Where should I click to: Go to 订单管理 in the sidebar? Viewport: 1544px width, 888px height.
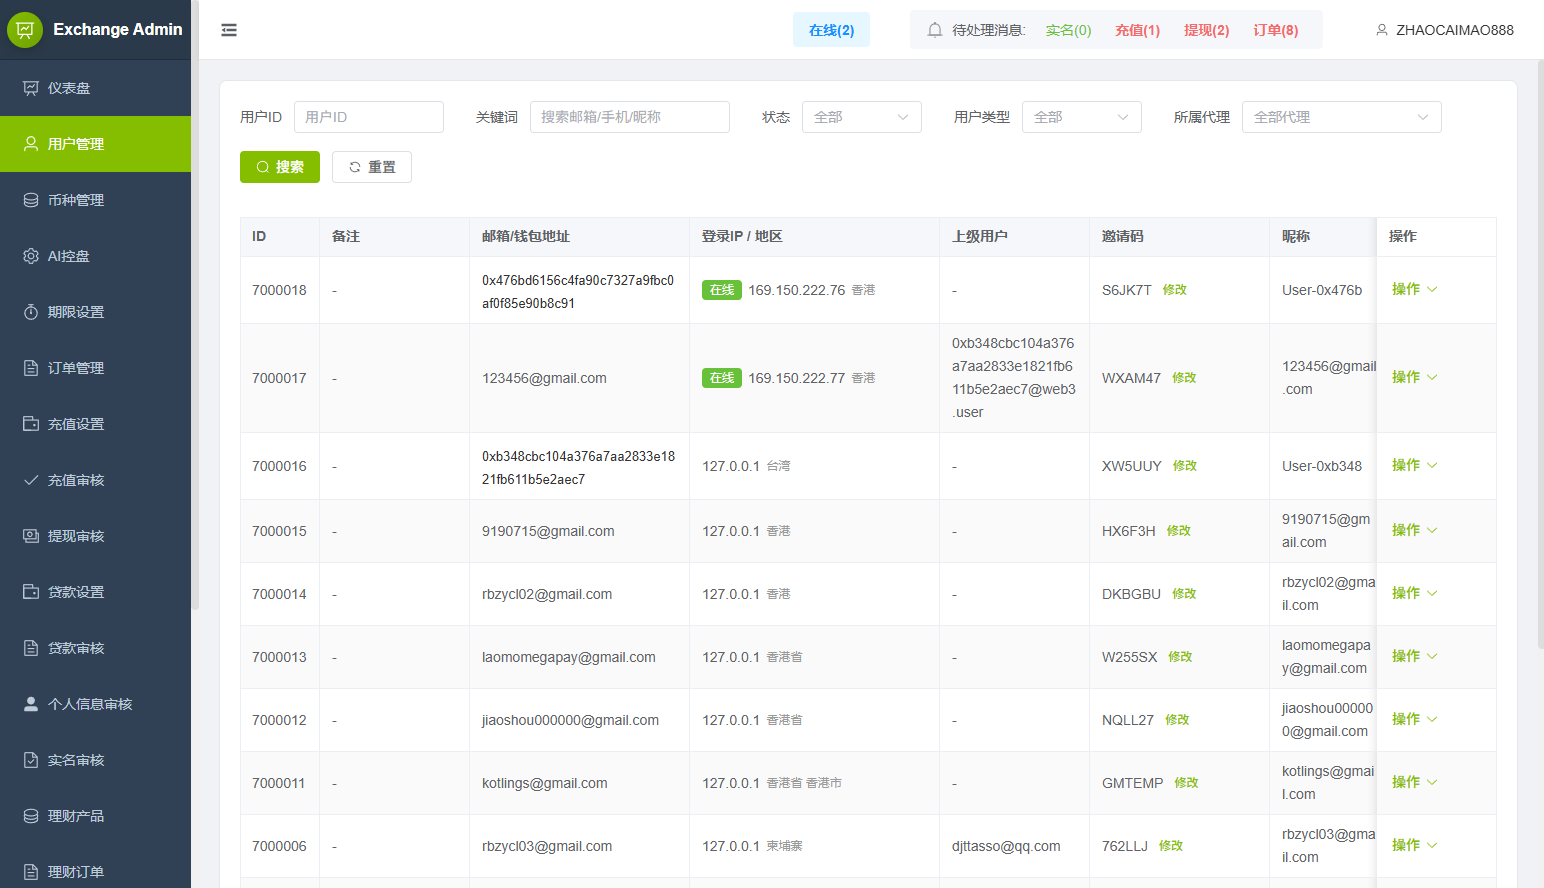pyautogui.click(x=76, y=368)
